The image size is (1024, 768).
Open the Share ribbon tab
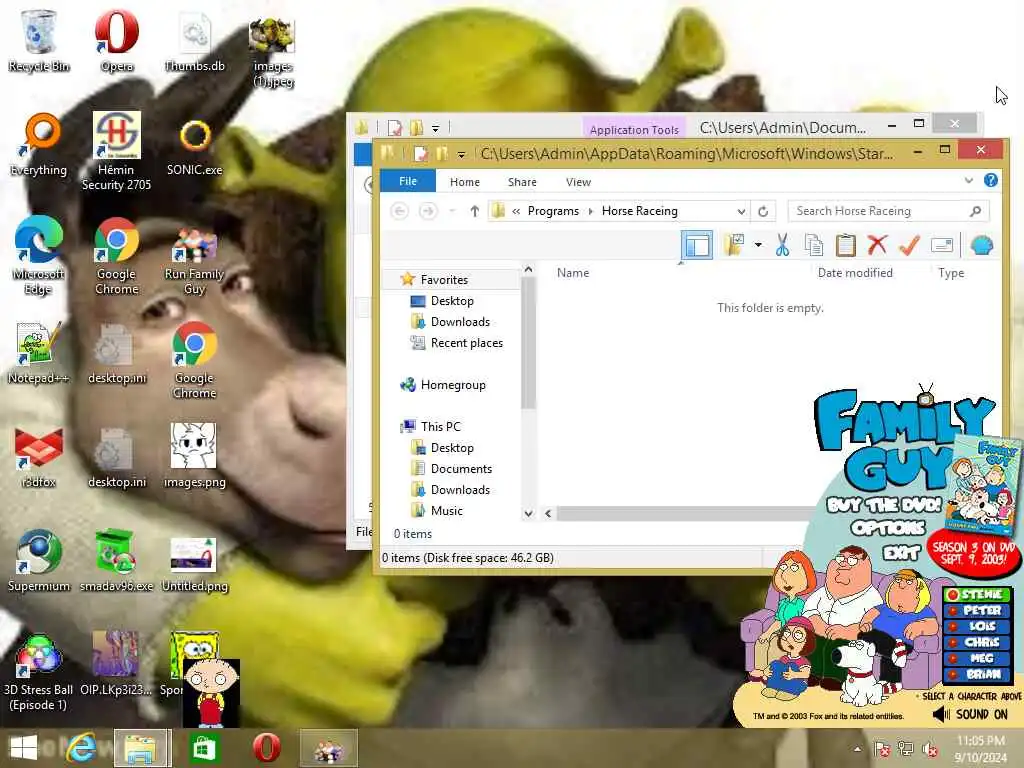click(522, 182)
